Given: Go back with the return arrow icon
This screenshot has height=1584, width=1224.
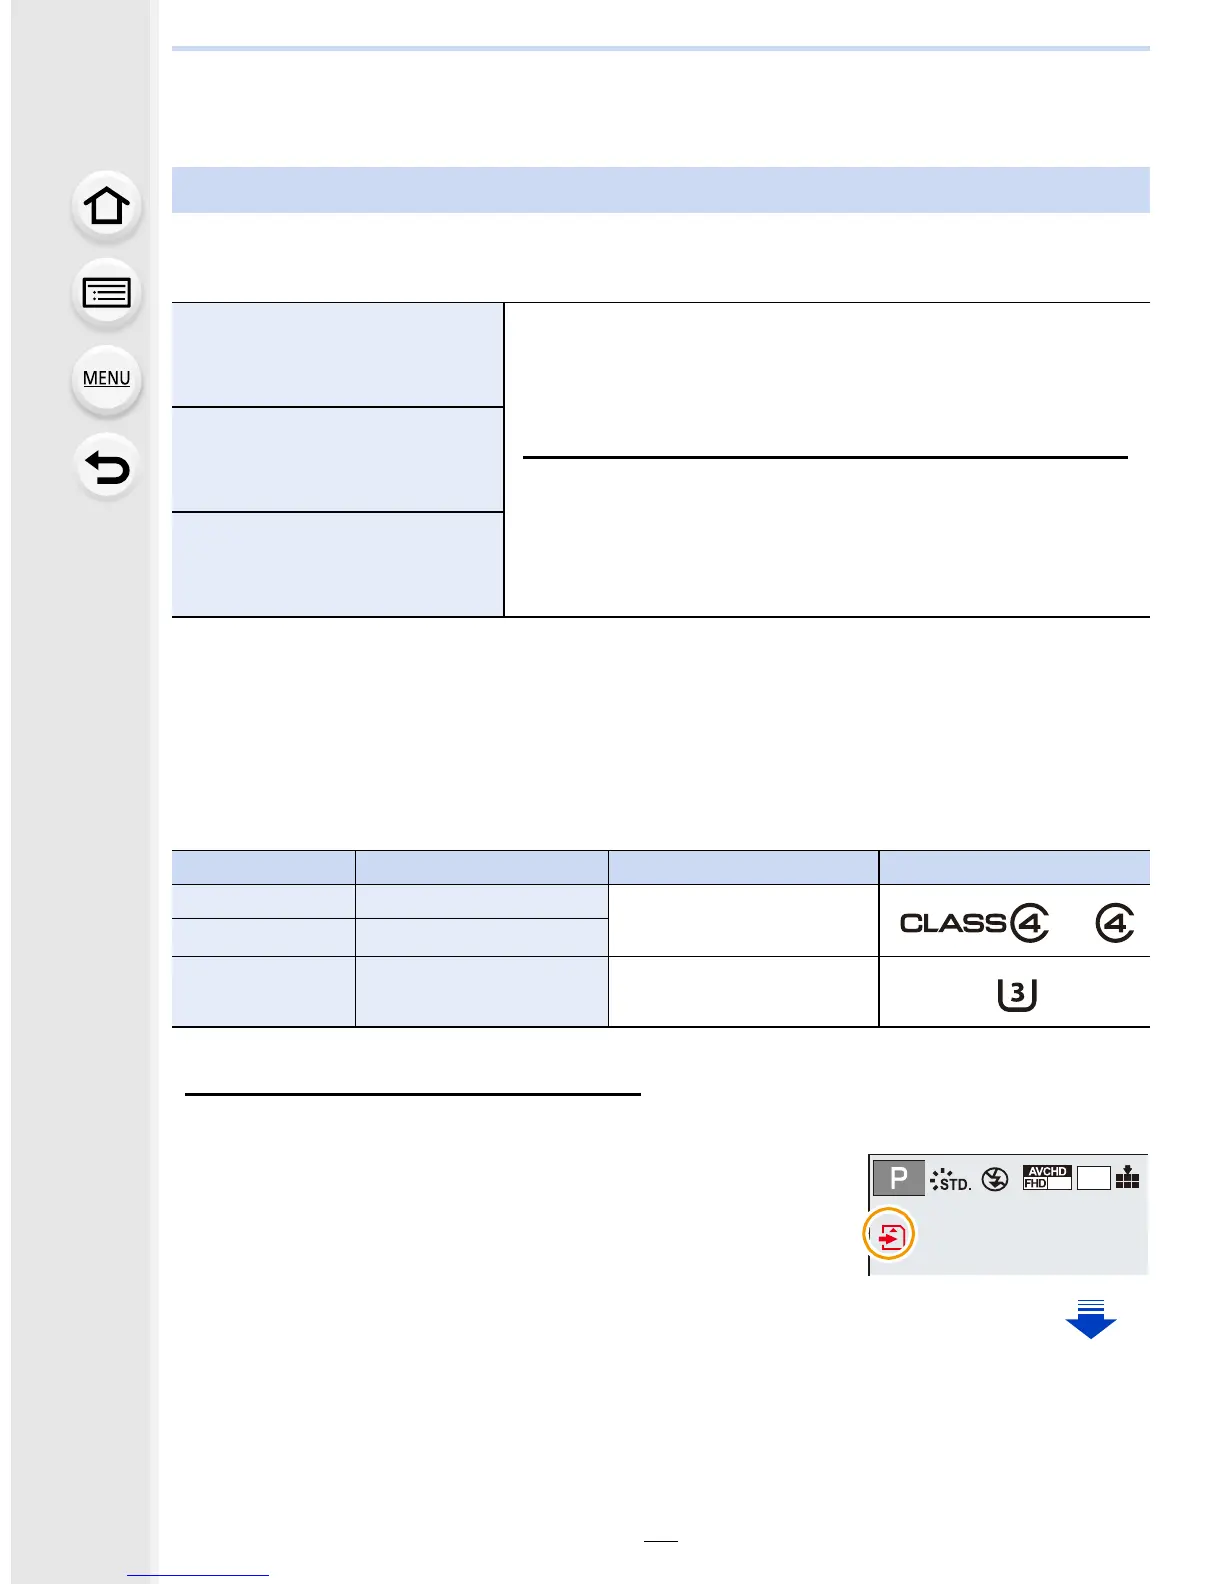Looking at the screenshot, I should click(x=106, y=467).
